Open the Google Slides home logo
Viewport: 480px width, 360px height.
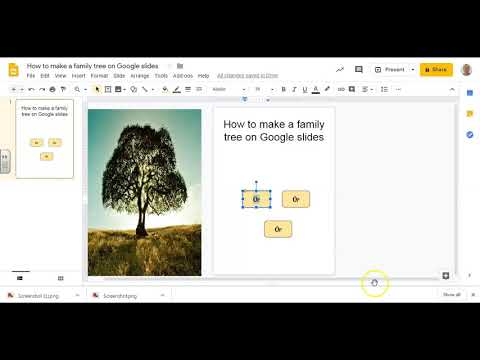13,70
